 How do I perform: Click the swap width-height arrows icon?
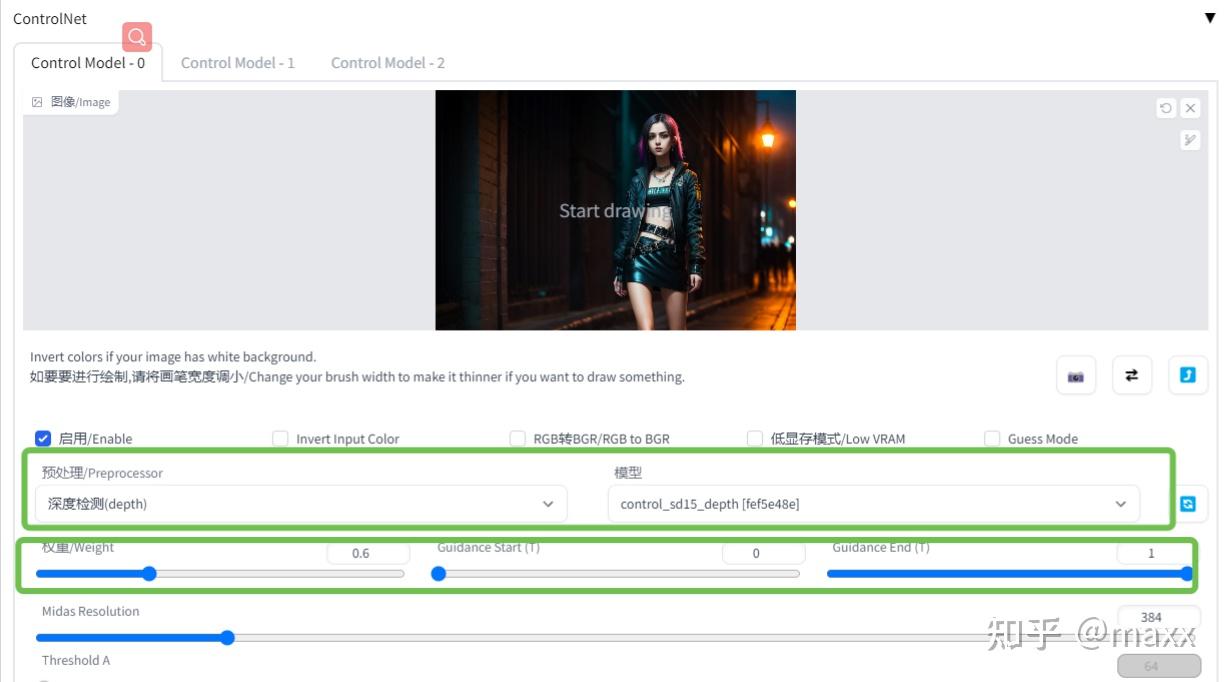1132,375
